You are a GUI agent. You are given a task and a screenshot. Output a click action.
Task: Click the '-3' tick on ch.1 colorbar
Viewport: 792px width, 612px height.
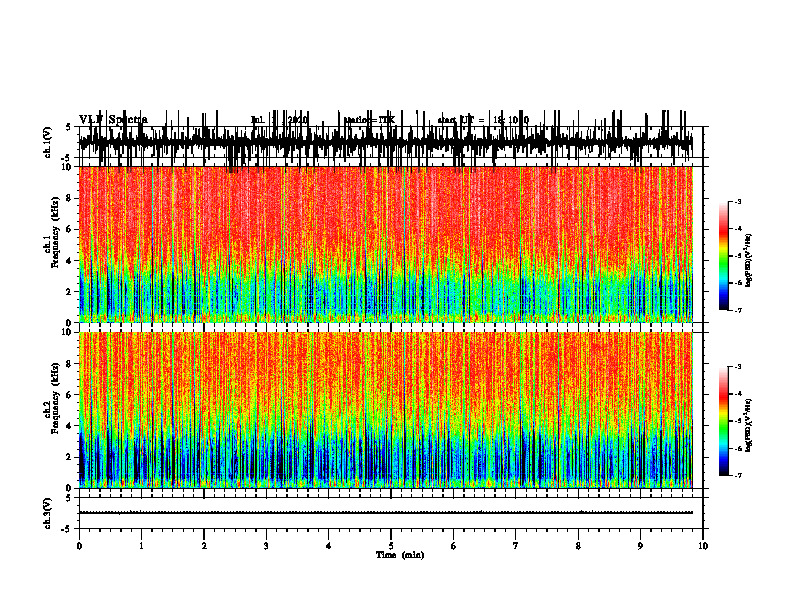point(738,202)
